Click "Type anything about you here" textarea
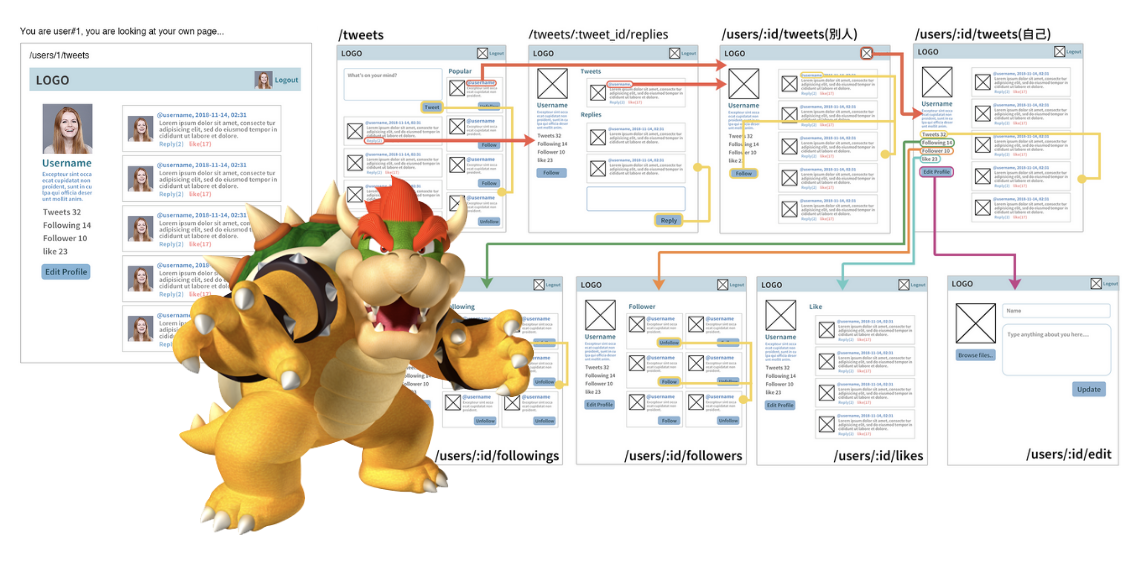Viewport: 1140px width, 562px height. click(x=1056, y=349)
